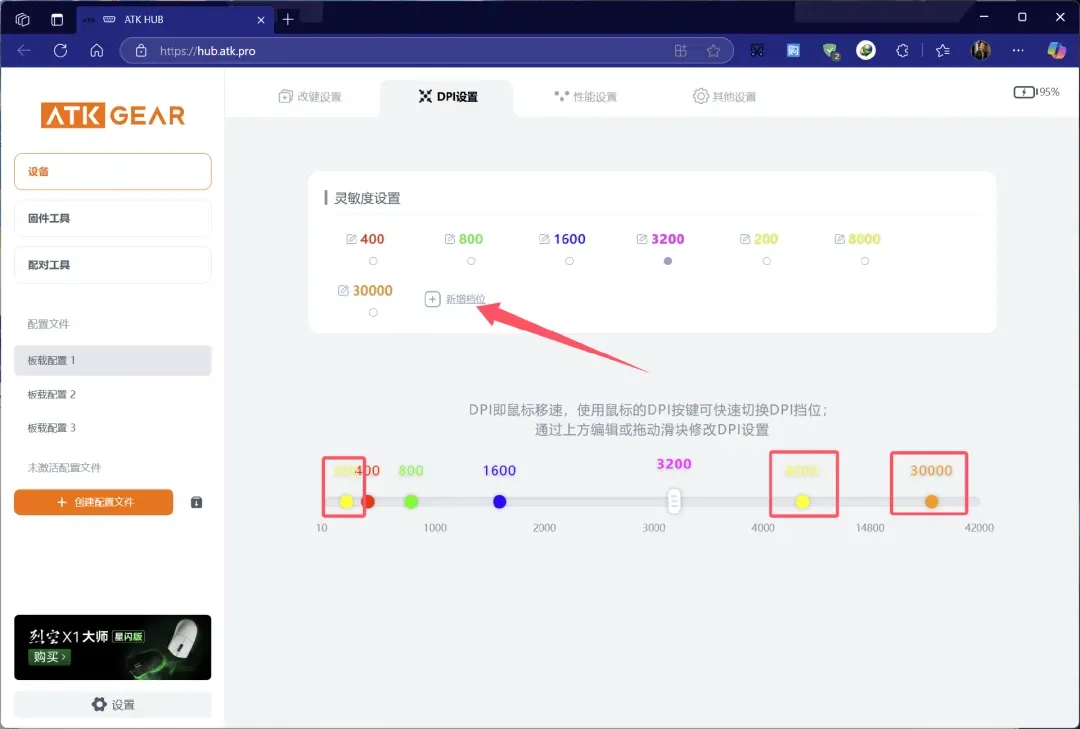Open the 固件工具 sidebar button
Viewport: 1080px width, 729px height.
[113, 218]
